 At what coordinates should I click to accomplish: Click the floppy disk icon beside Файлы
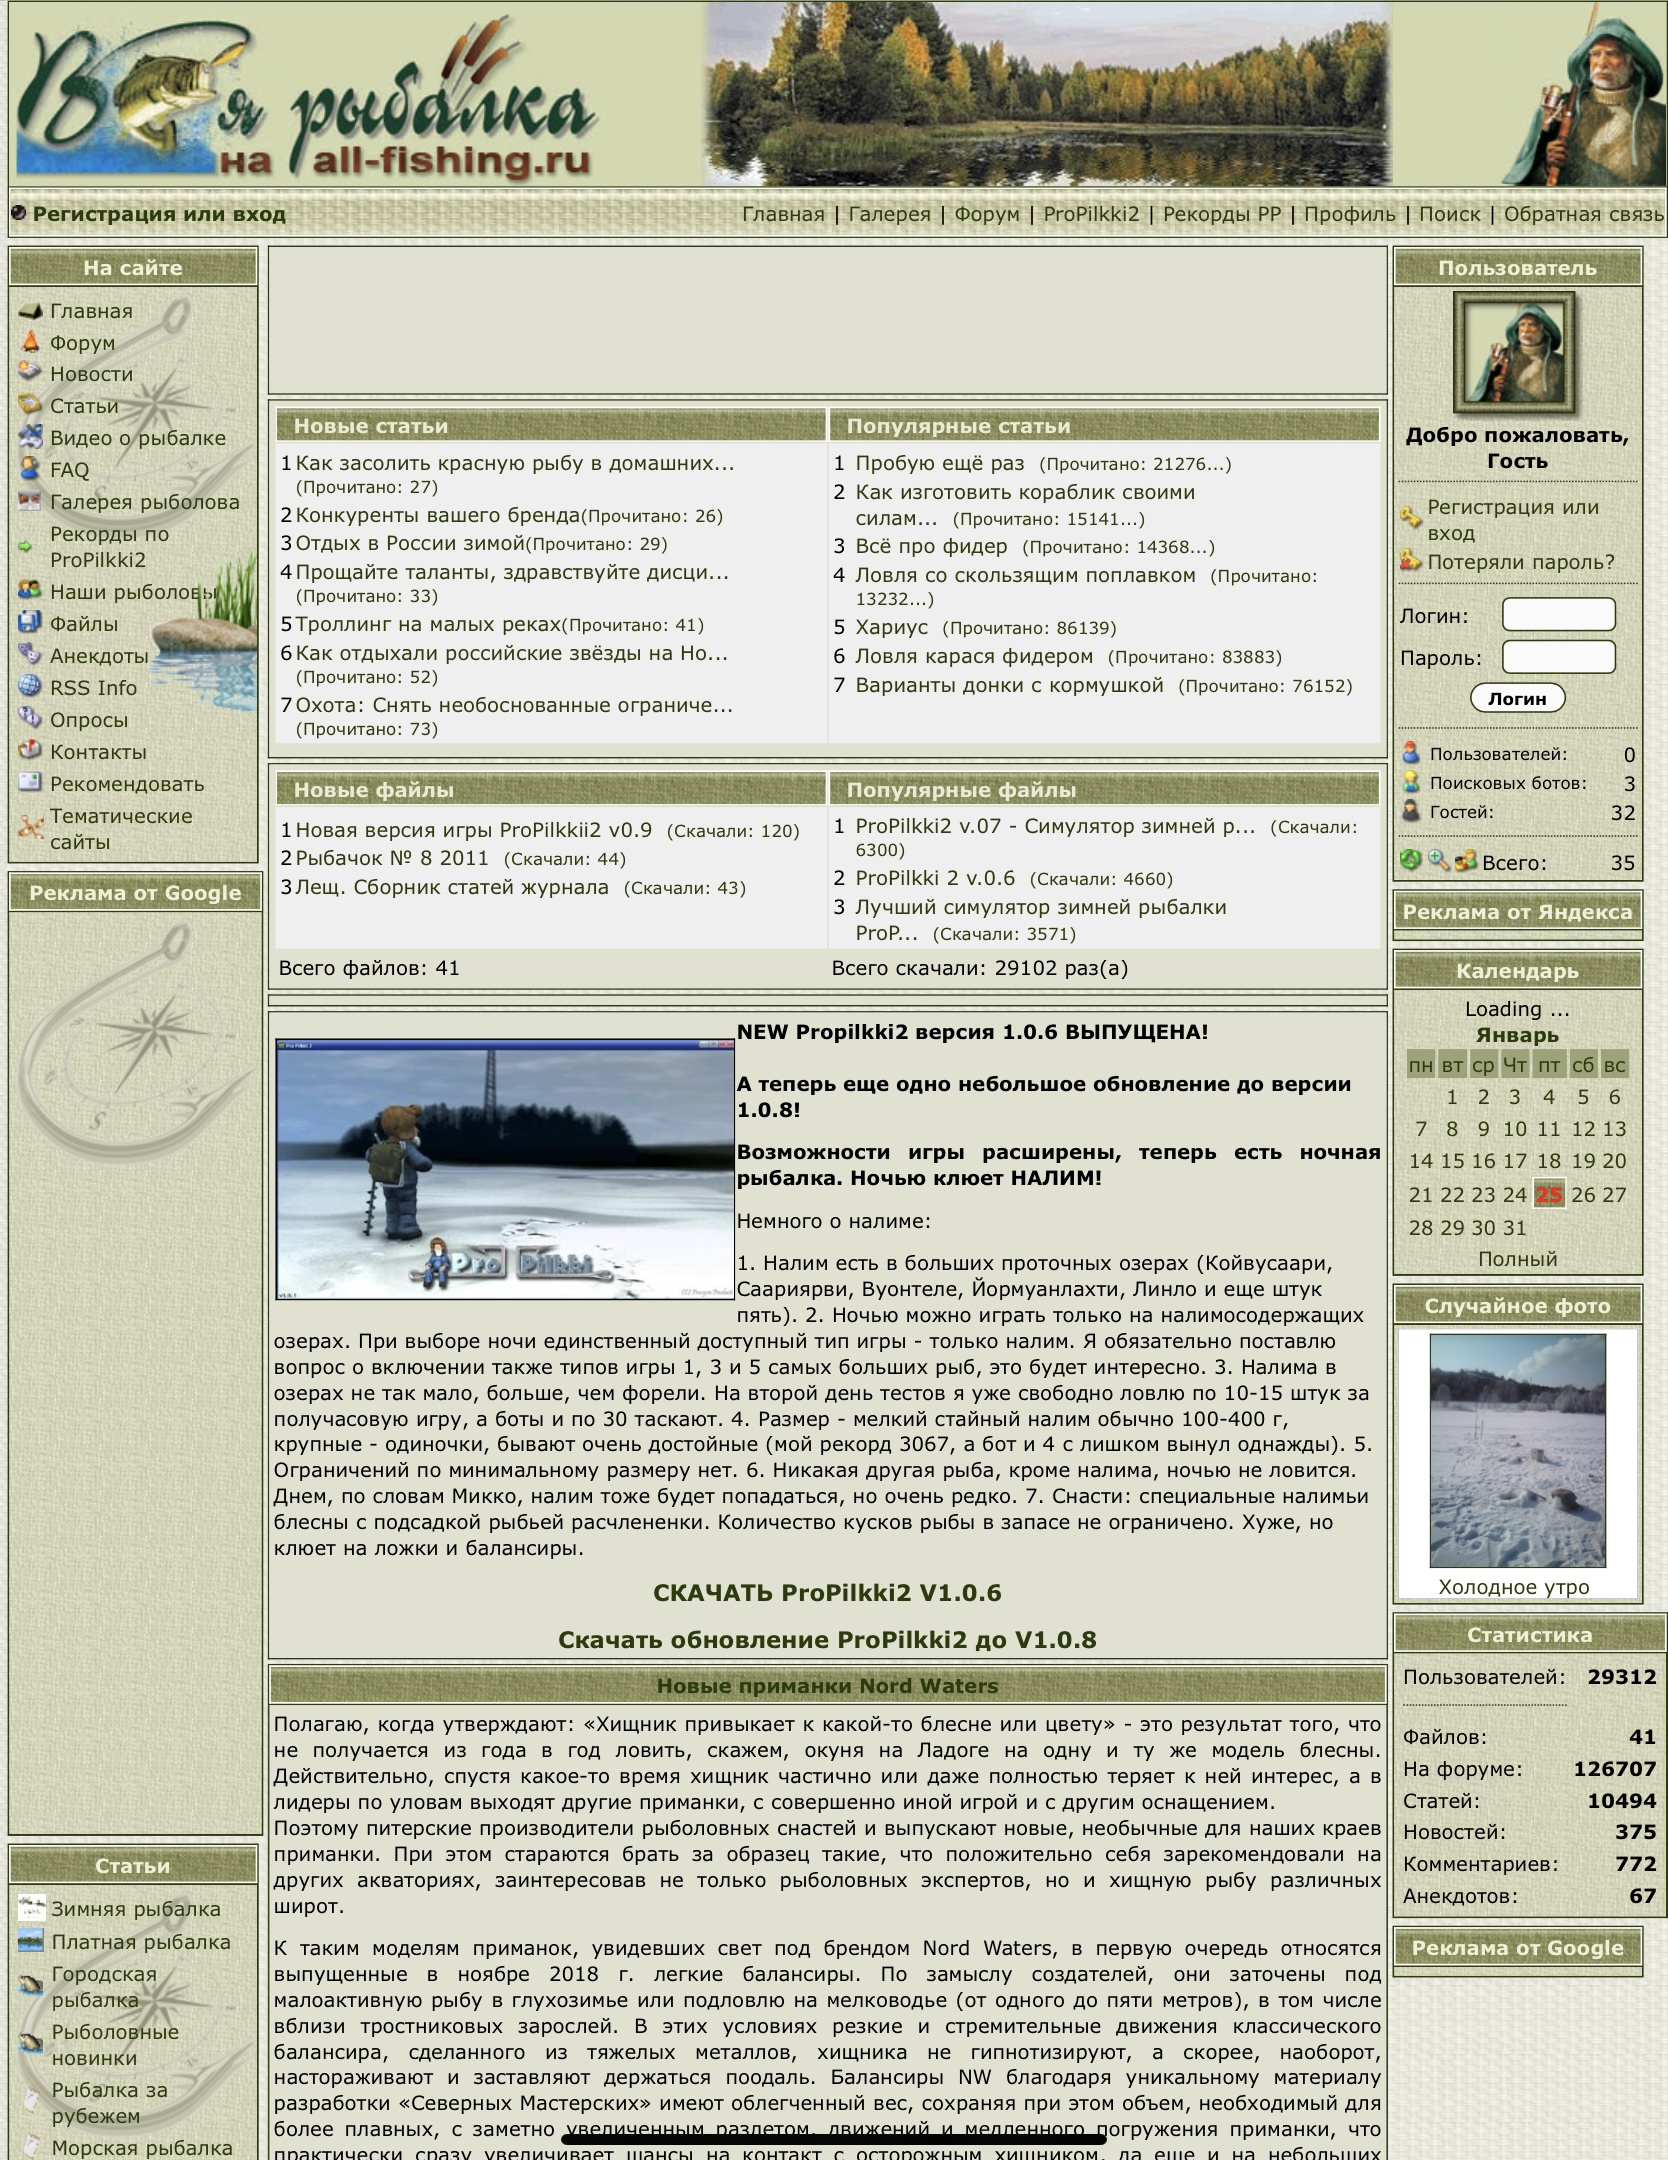coord(30,623)
